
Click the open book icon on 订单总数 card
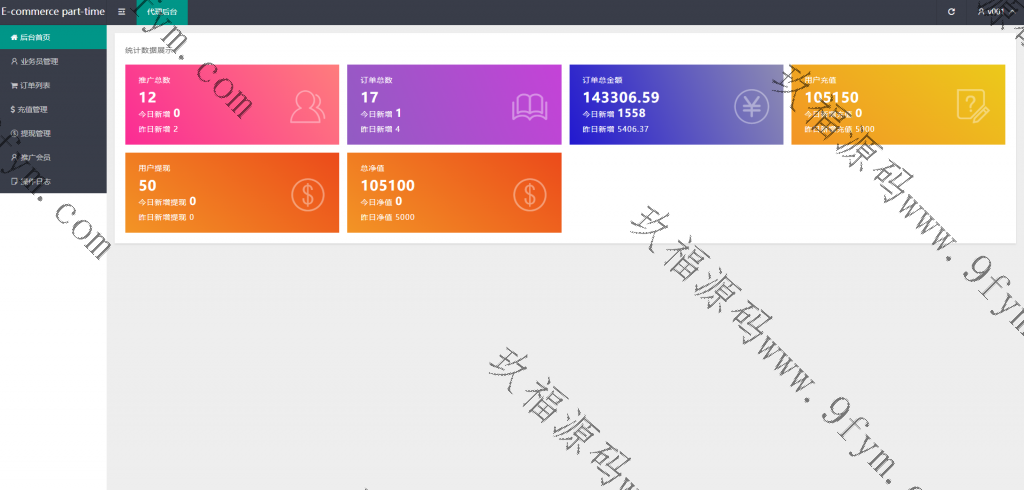pos(529,106)
